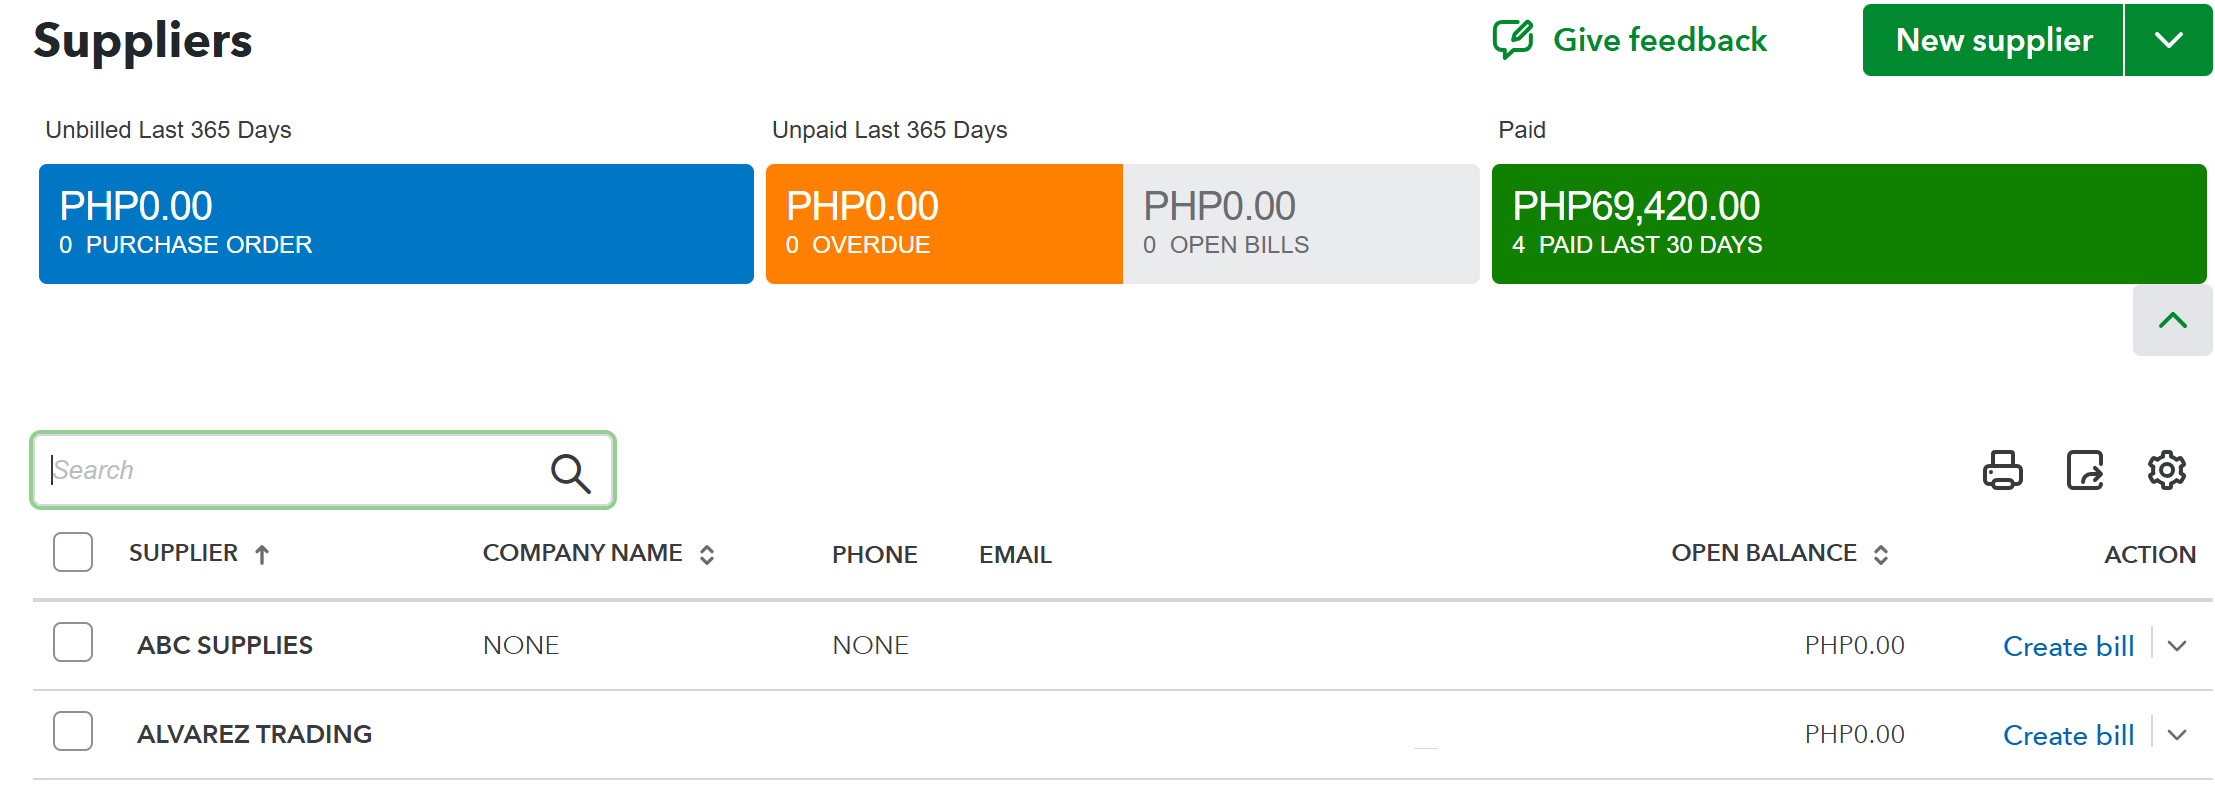Toggle the select all suppliers checkbox
Viewport: 2215px width, 800px height.
[x=73, y=552]
